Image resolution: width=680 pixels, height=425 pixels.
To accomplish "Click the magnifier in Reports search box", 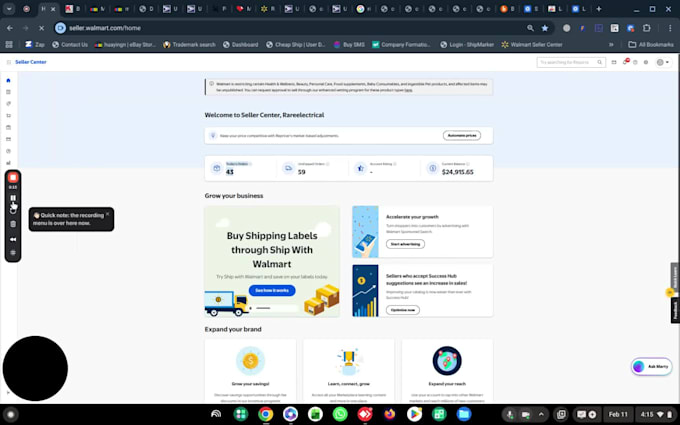I will [x=600, y=62].
